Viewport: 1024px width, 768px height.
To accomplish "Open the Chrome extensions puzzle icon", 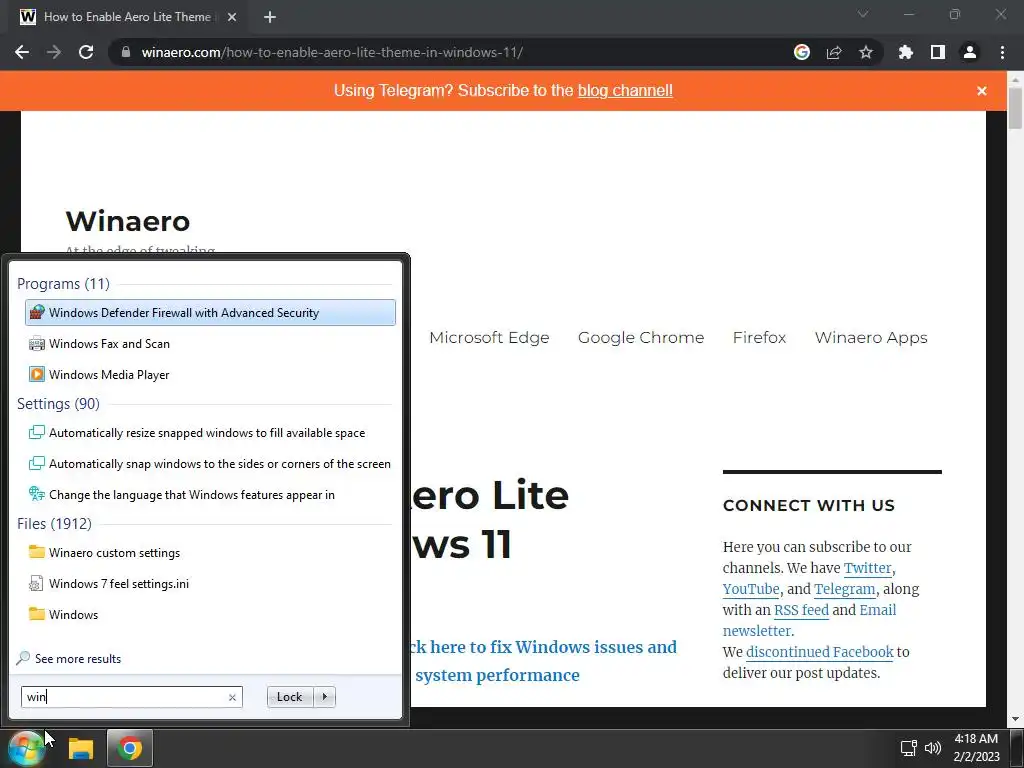I will click(x=905, y=52).
